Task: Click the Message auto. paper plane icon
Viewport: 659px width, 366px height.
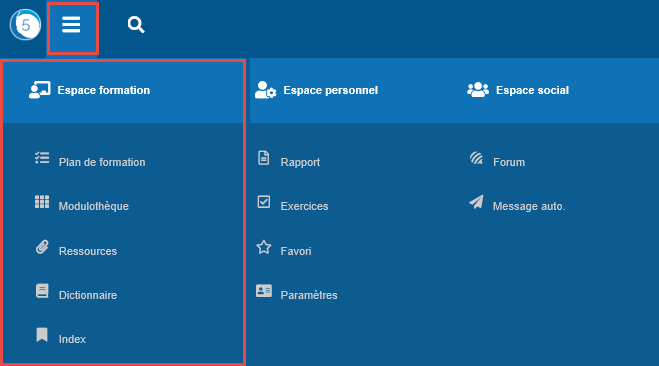Action: (477, 202)
